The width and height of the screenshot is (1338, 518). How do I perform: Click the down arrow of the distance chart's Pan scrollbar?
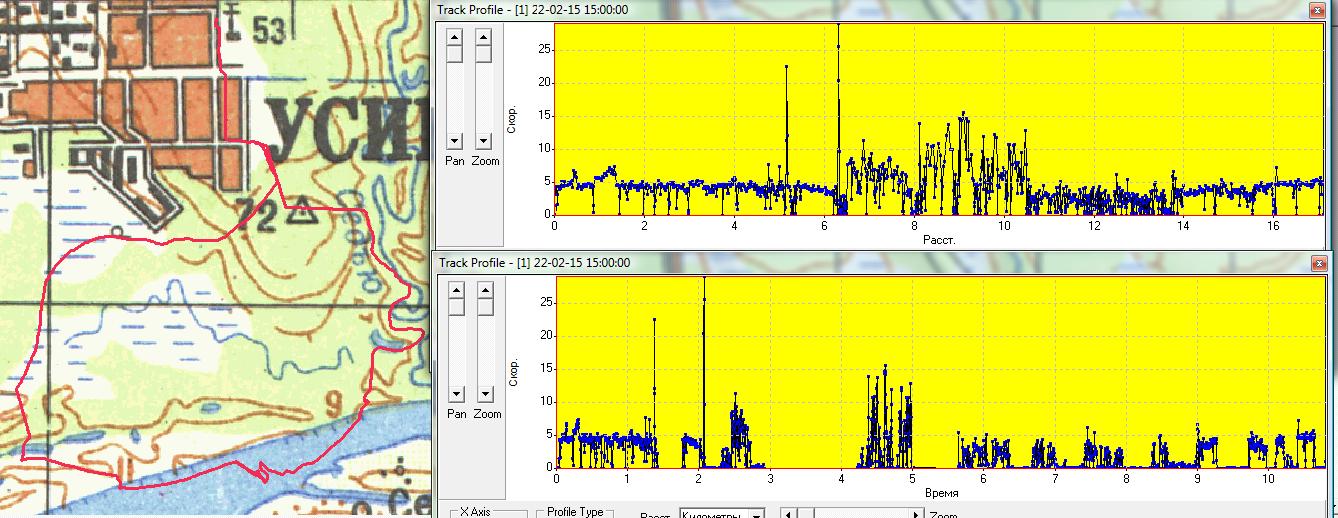coord(455,141)
